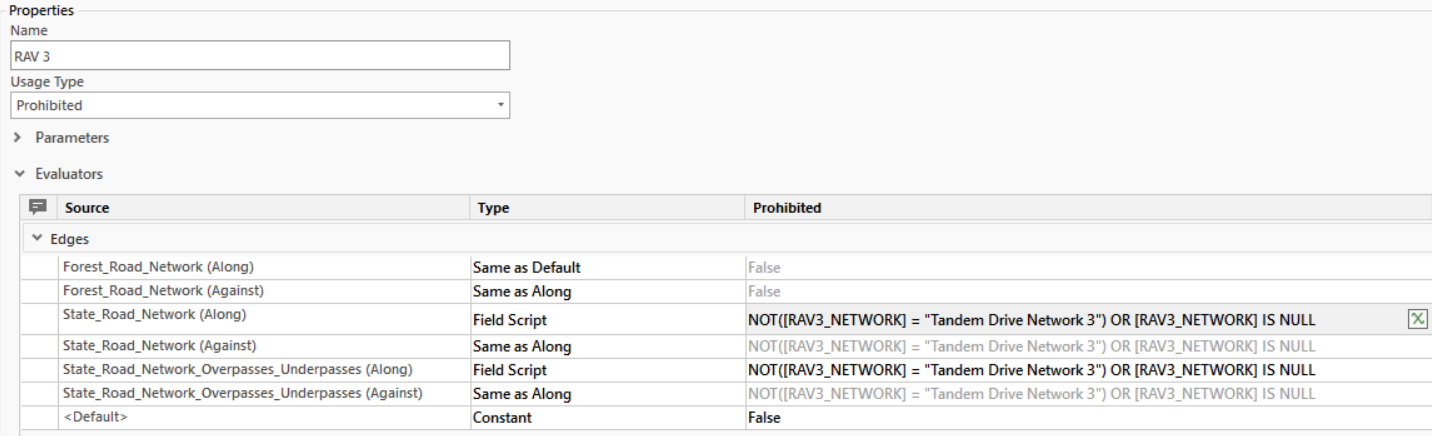
Task: Click the Prohibited column header
Action: tap(787, 208)
